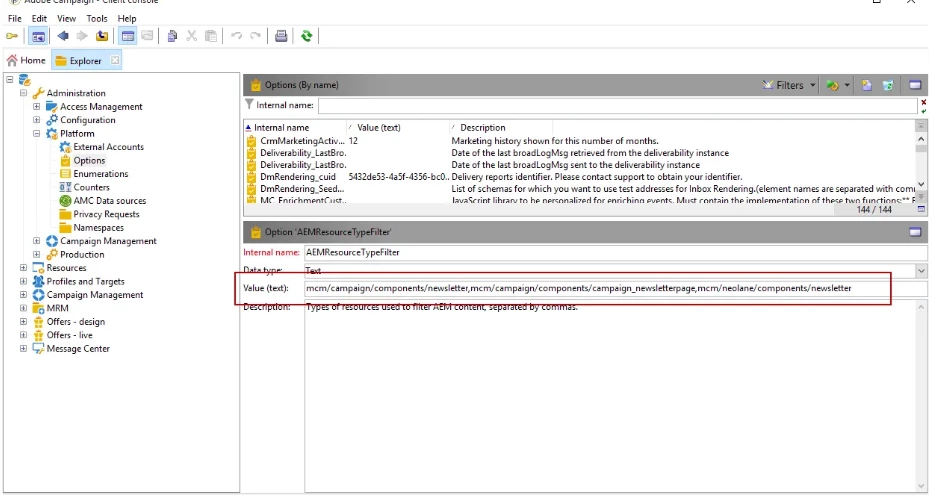The width and height of the screenshot is (934, 495).
Task: Open the Data type dropdown
Action: pos(921,271)
